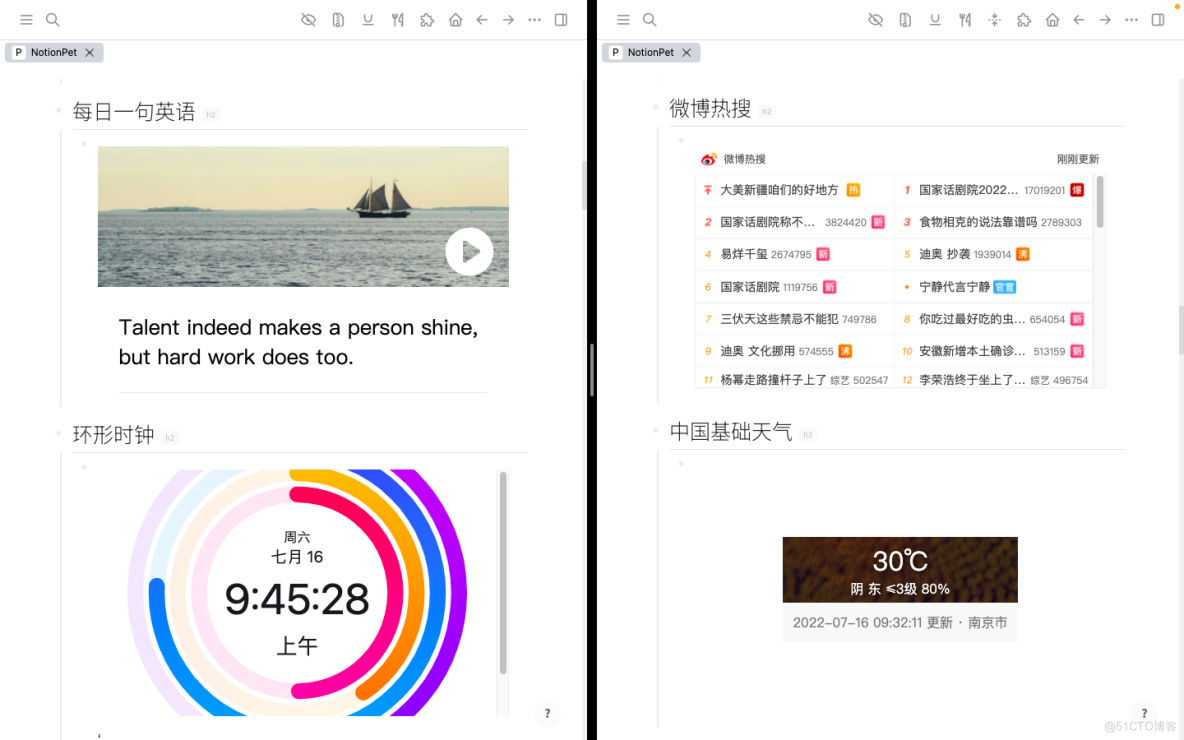This screenshot has height=740, width=1184.
Task: Collapse the 中国基础天气 heading block bullet
Action: click(x=657, y=431)
